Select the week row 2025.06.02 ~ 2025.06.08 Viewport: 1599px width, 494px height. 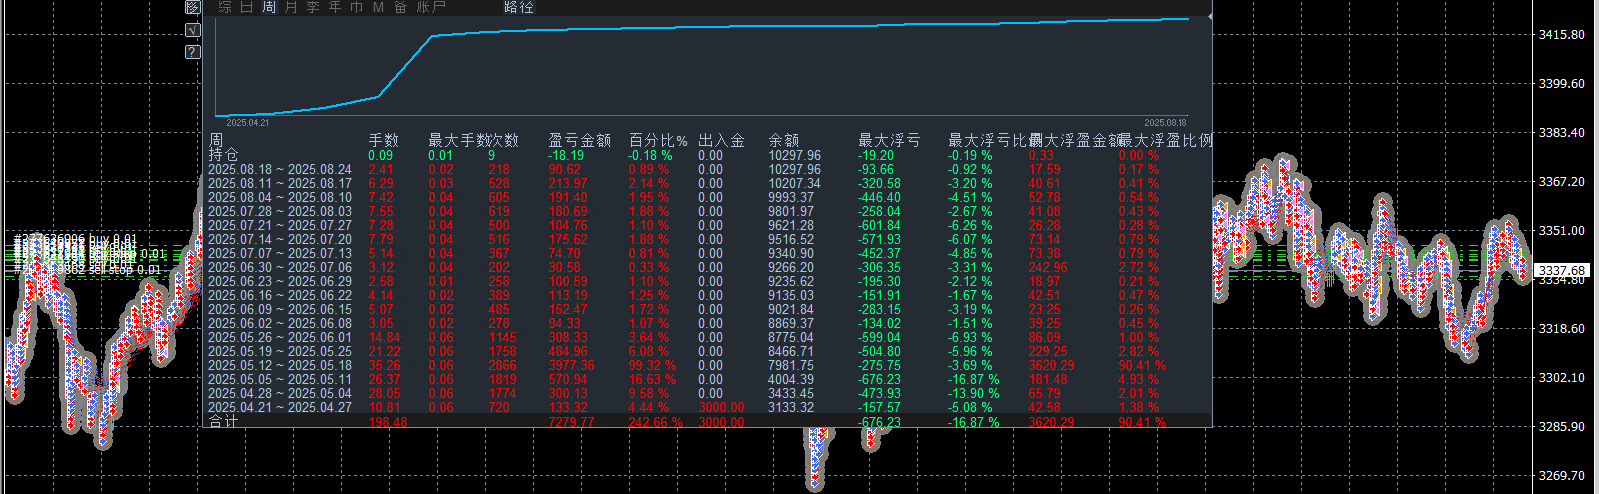click(280, 323)
